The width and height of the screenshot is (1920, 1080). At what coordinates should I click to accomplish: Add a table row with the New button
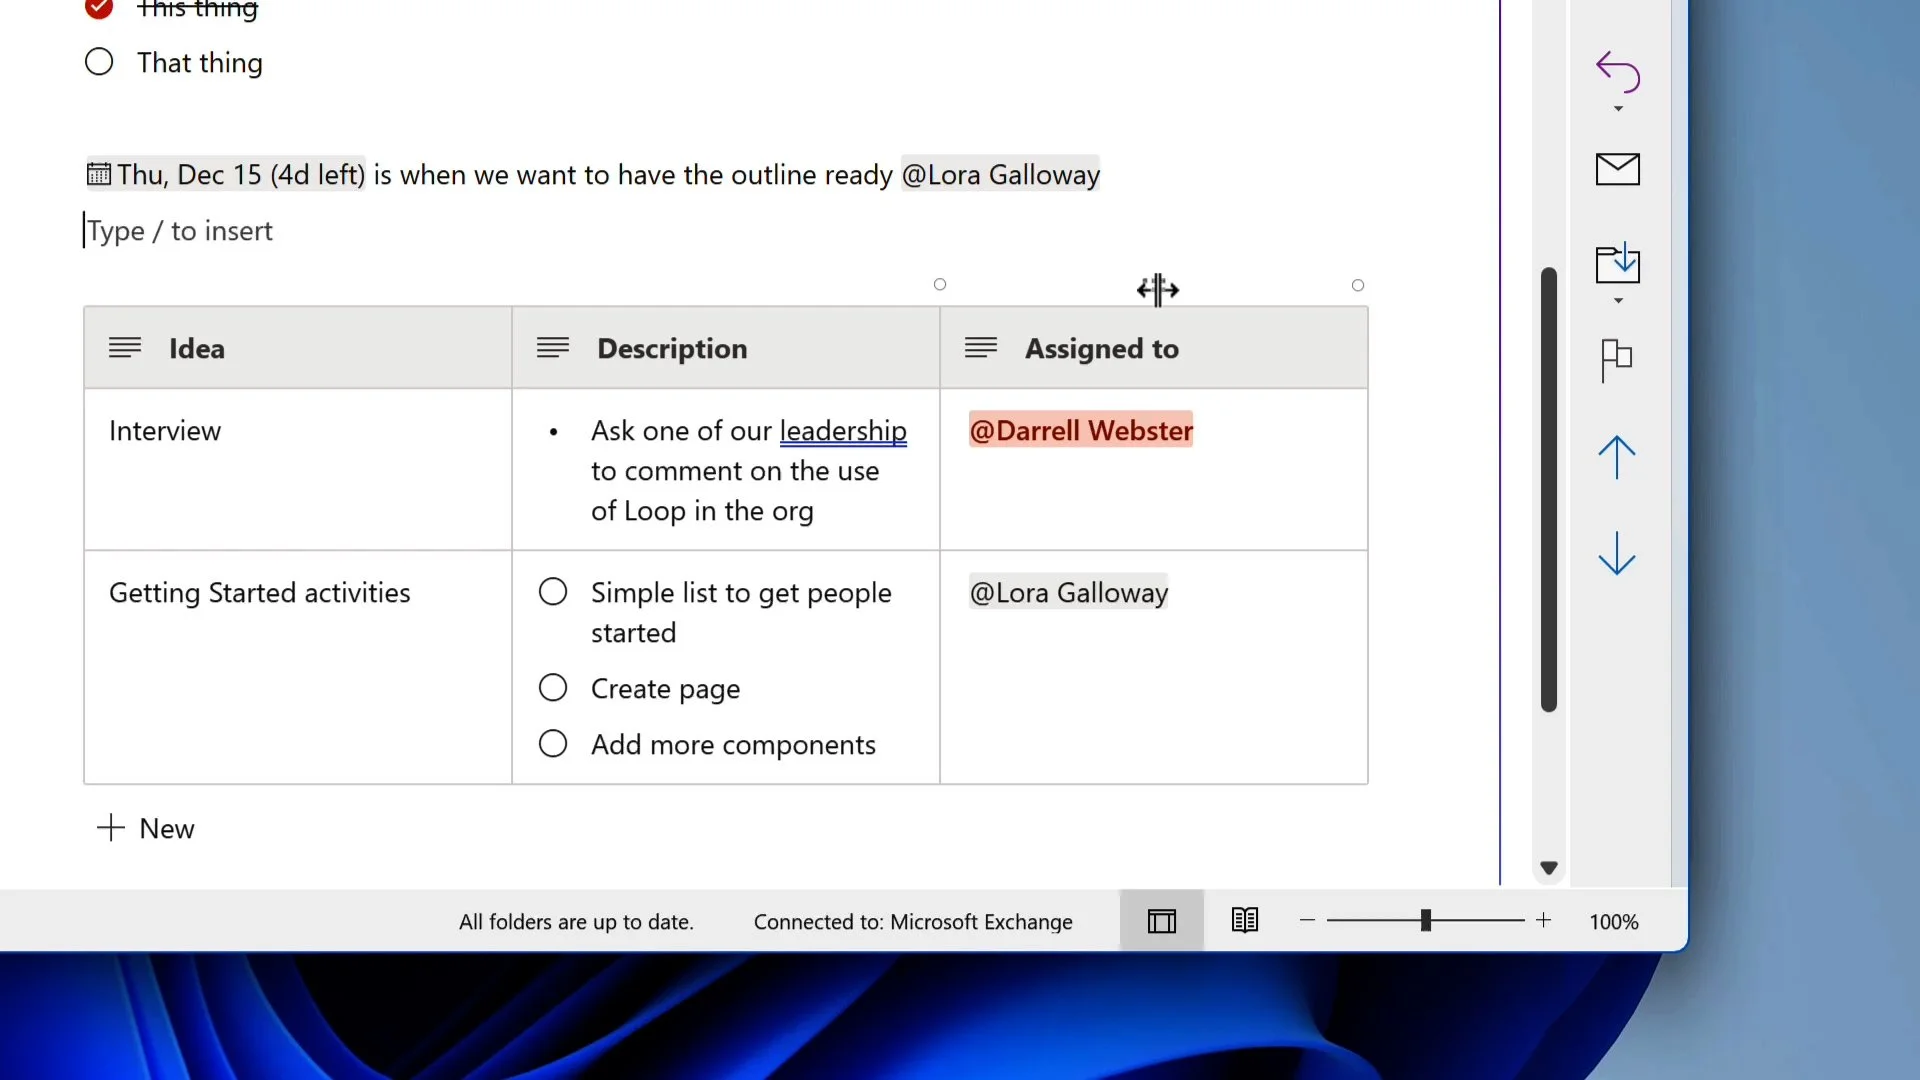[x=146, y=828]
